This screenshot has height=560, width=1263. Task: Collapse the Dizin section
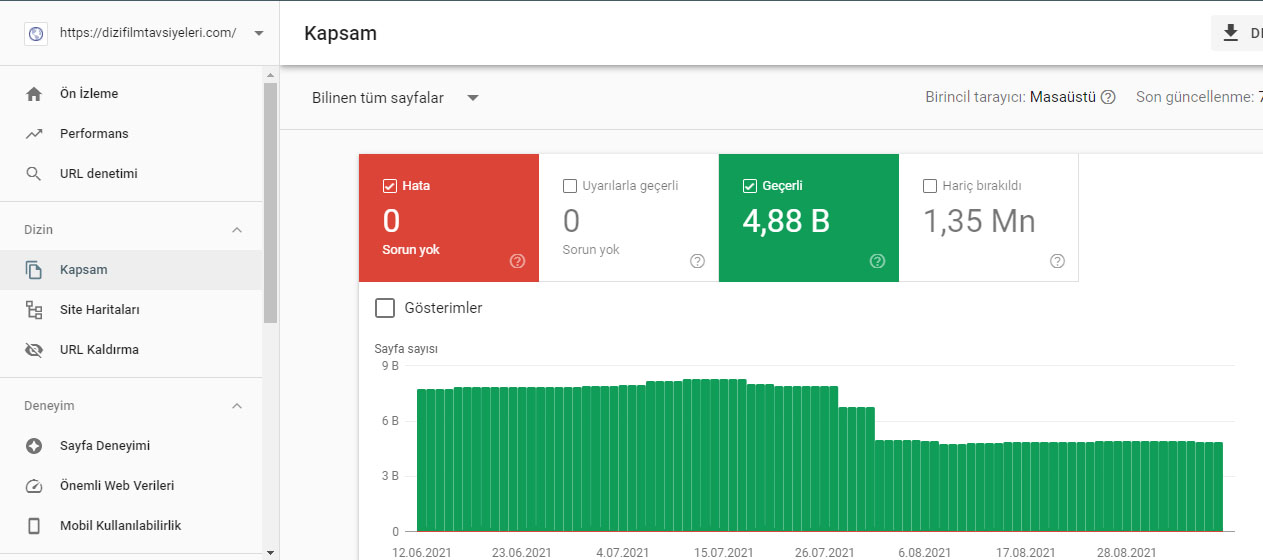[237, 230]
